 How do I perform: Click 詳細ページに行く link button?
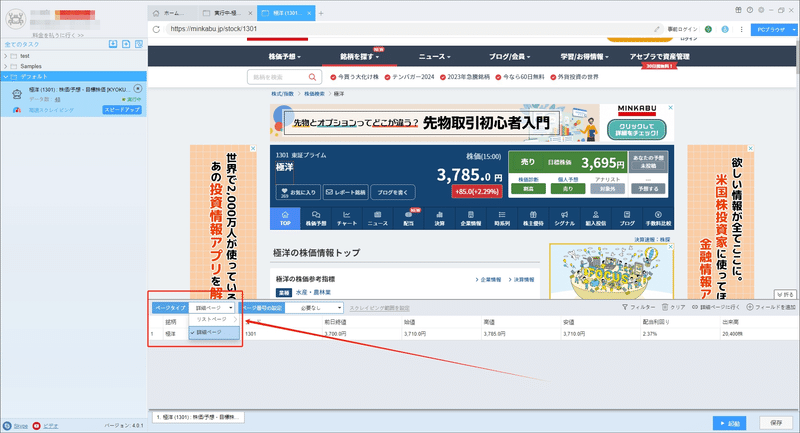(716, 307)
